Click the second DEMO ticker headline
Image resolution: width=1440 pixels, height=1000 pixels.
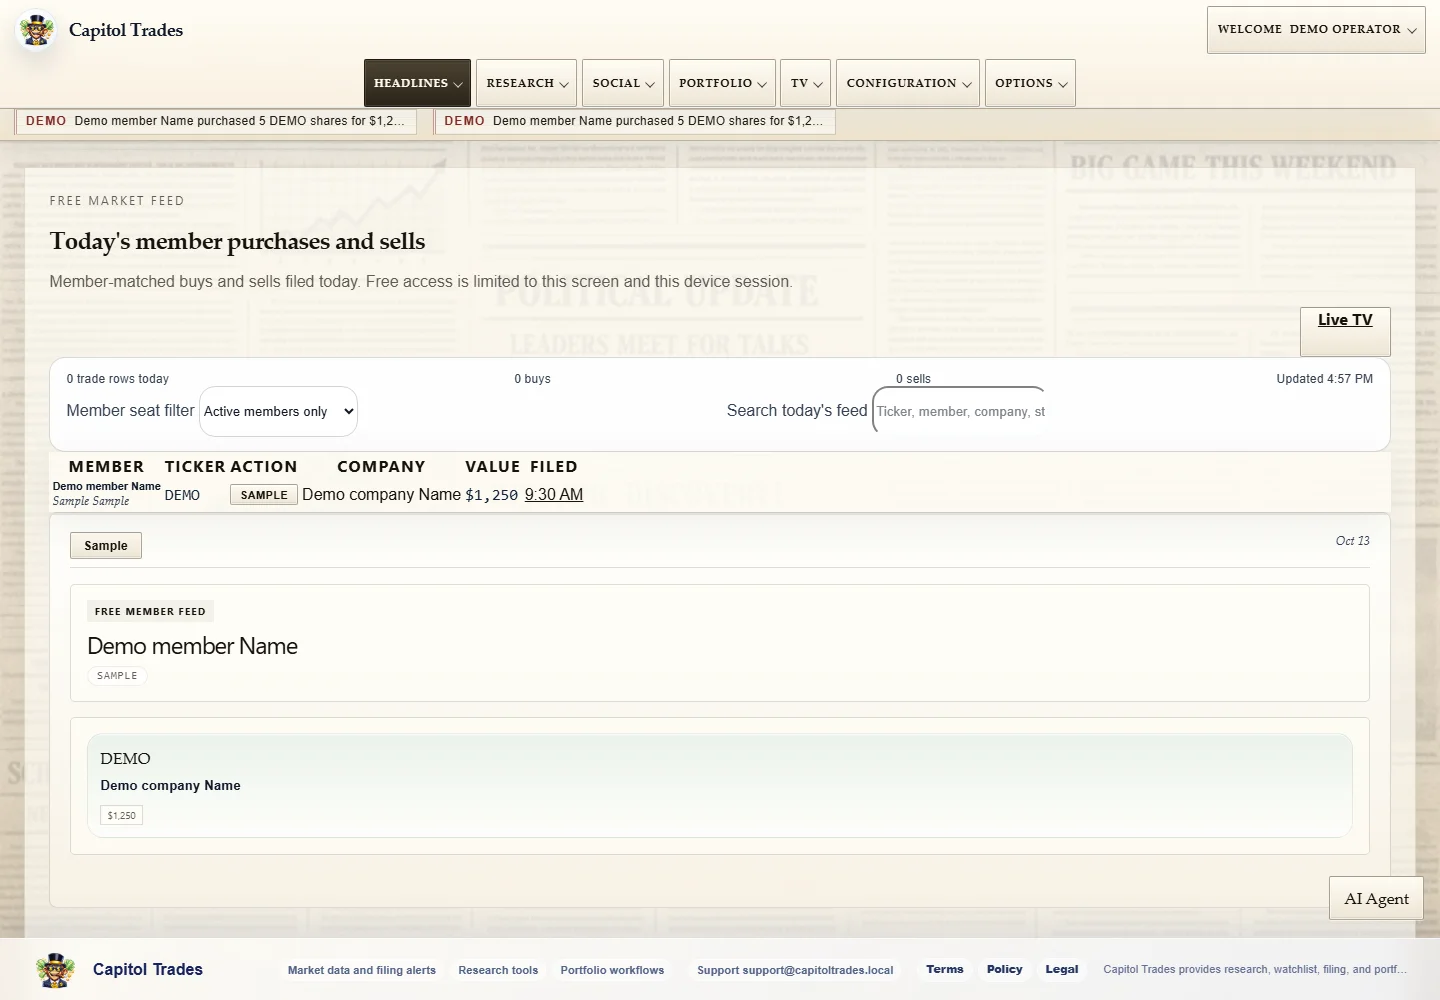(x=635, y=121)
